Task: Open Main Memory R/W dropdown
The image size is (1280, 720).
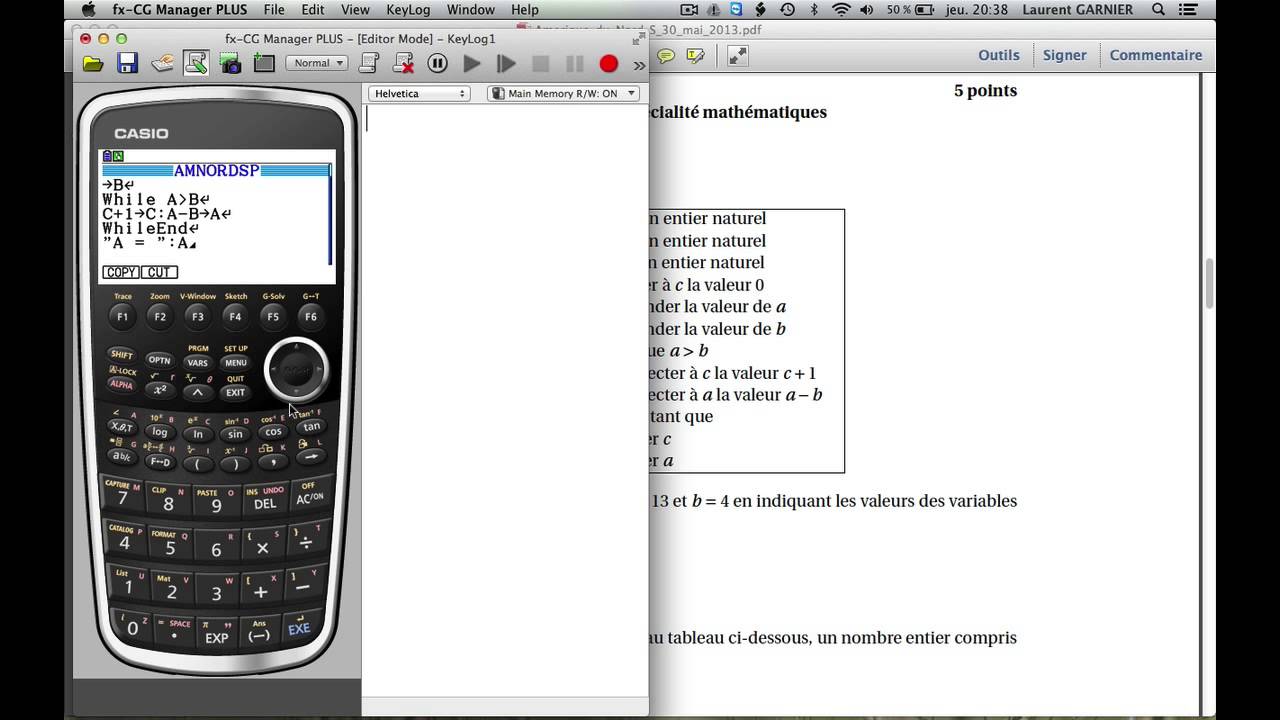Action: point(565,93)
